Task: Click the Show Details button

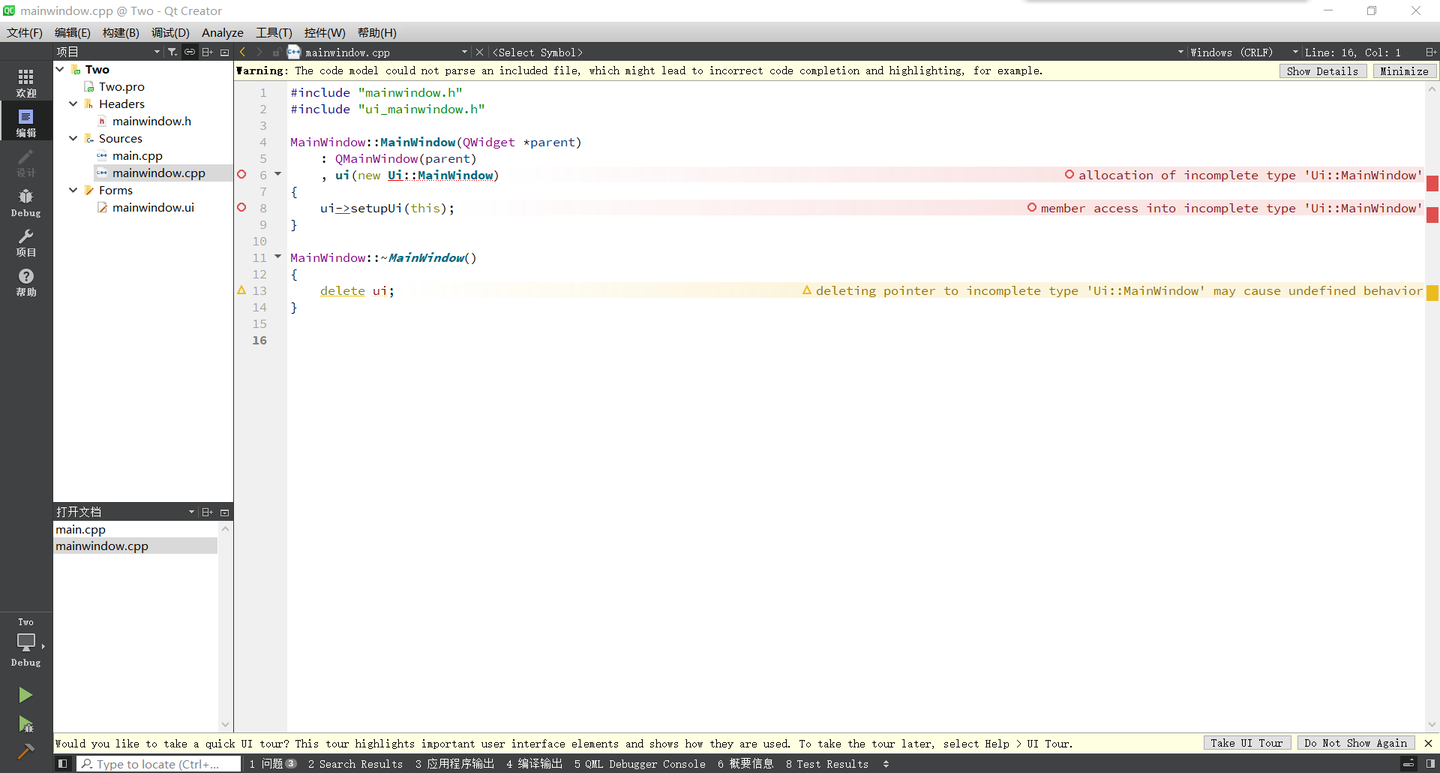Action: coord(1322,71)
